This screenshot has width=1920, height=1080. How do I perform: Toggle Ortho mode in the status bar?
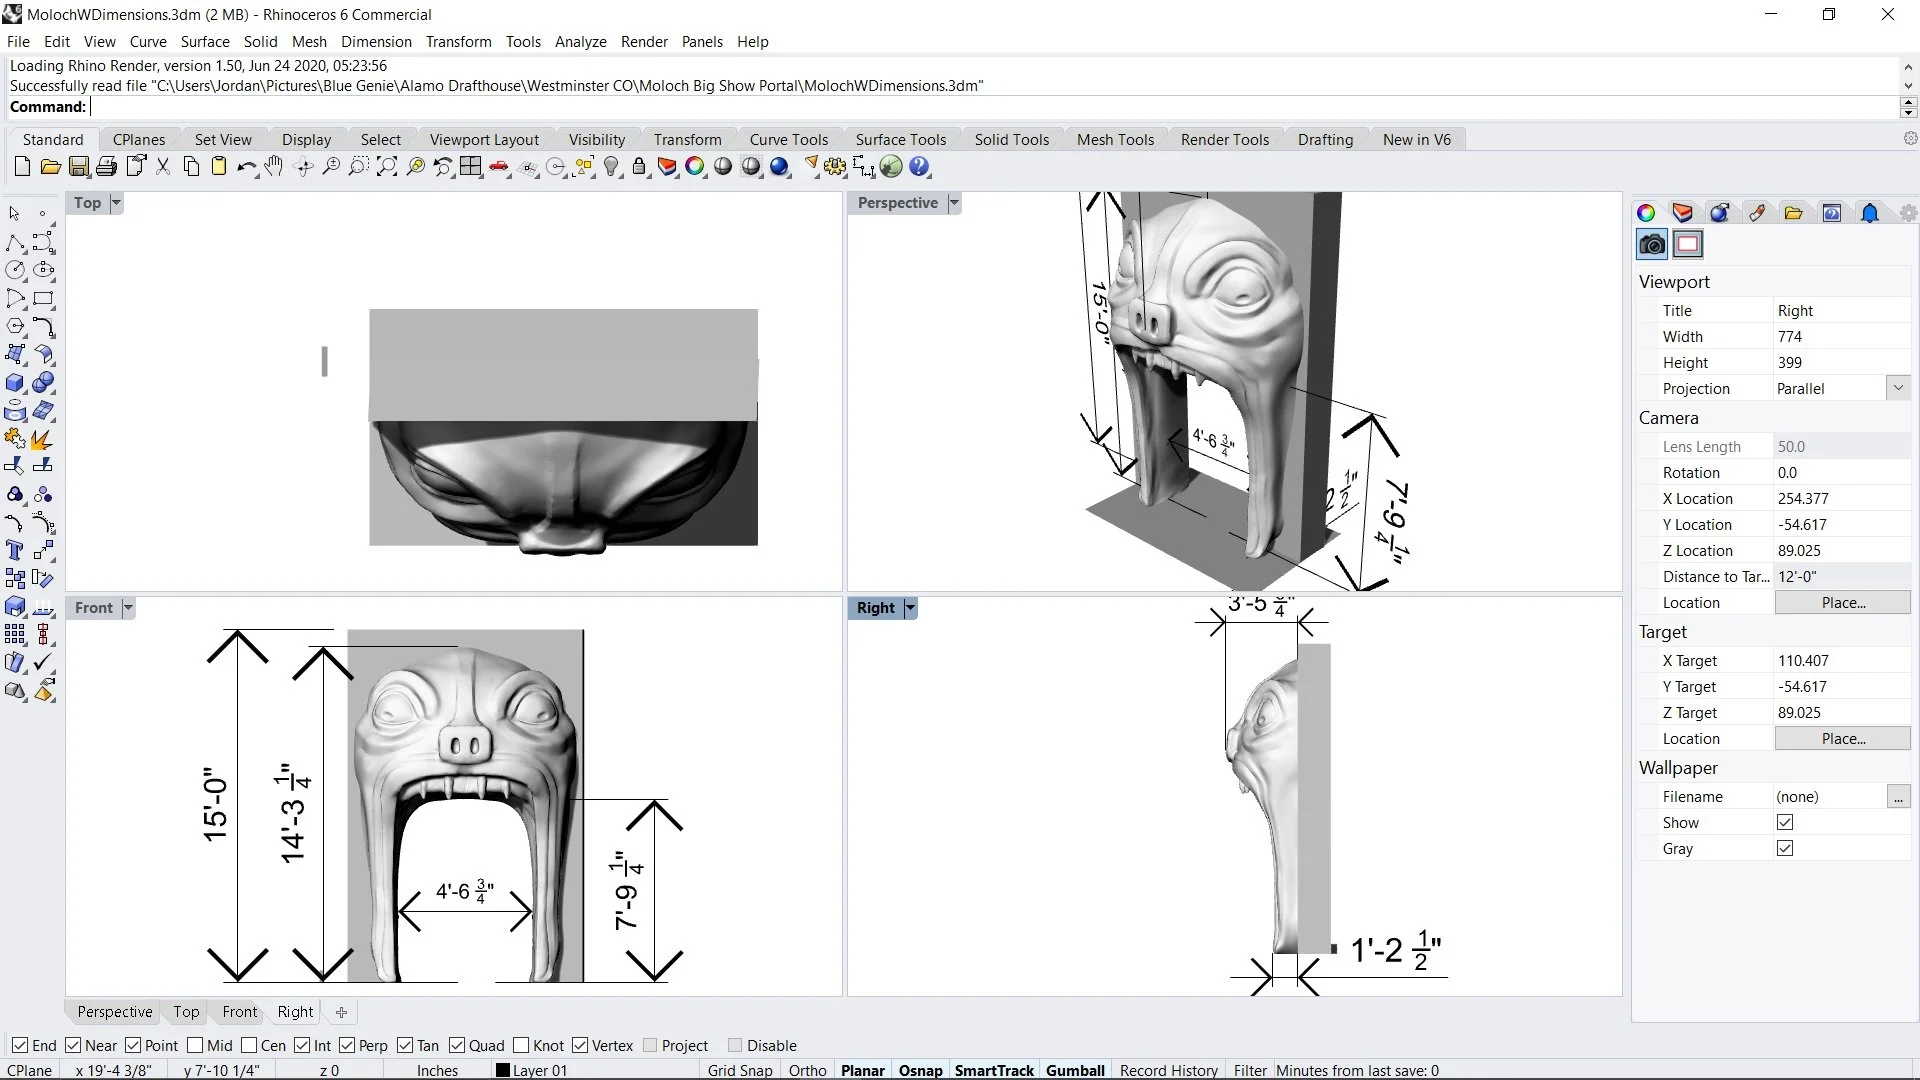[x=806, y=1069]
